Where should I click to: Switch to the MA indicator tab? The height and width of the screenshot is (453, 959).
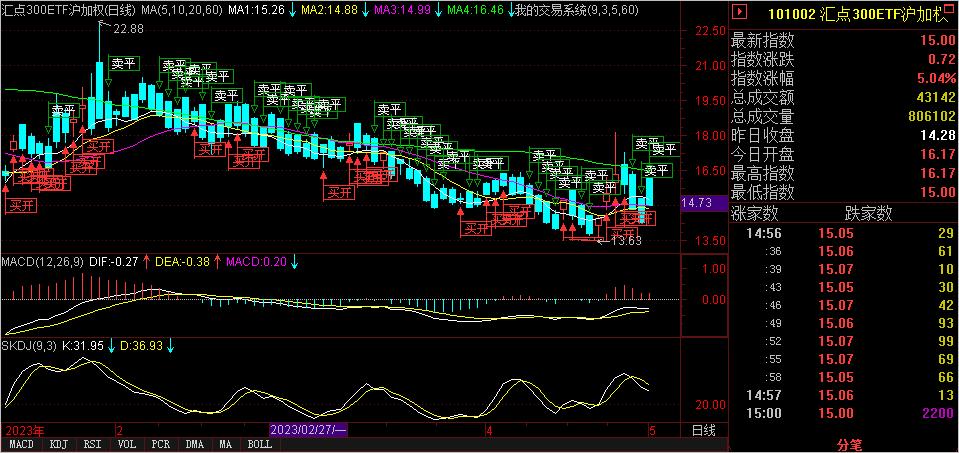coord(226,444)
